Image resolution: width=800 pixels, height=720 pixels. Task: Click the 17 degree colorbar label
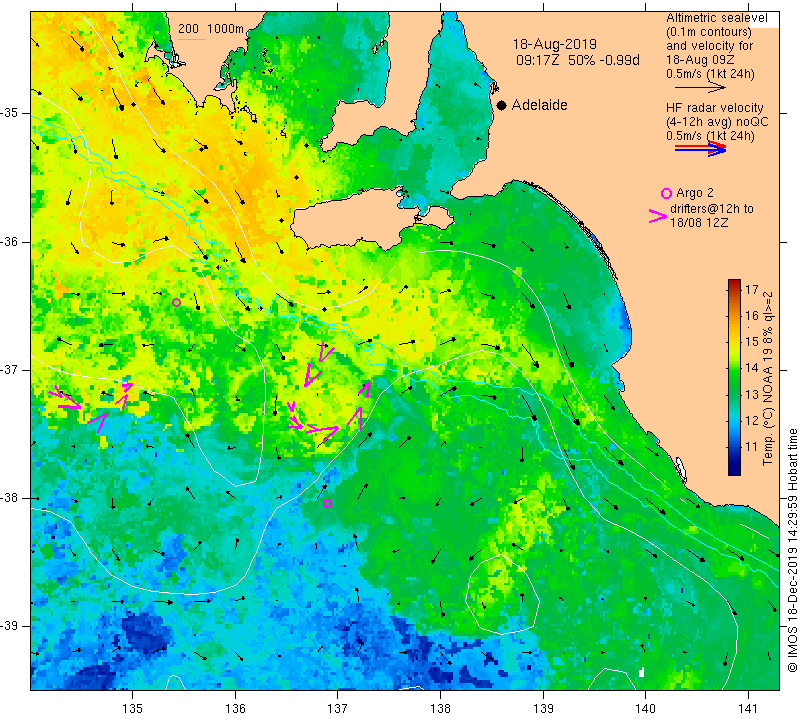[752, 290]
